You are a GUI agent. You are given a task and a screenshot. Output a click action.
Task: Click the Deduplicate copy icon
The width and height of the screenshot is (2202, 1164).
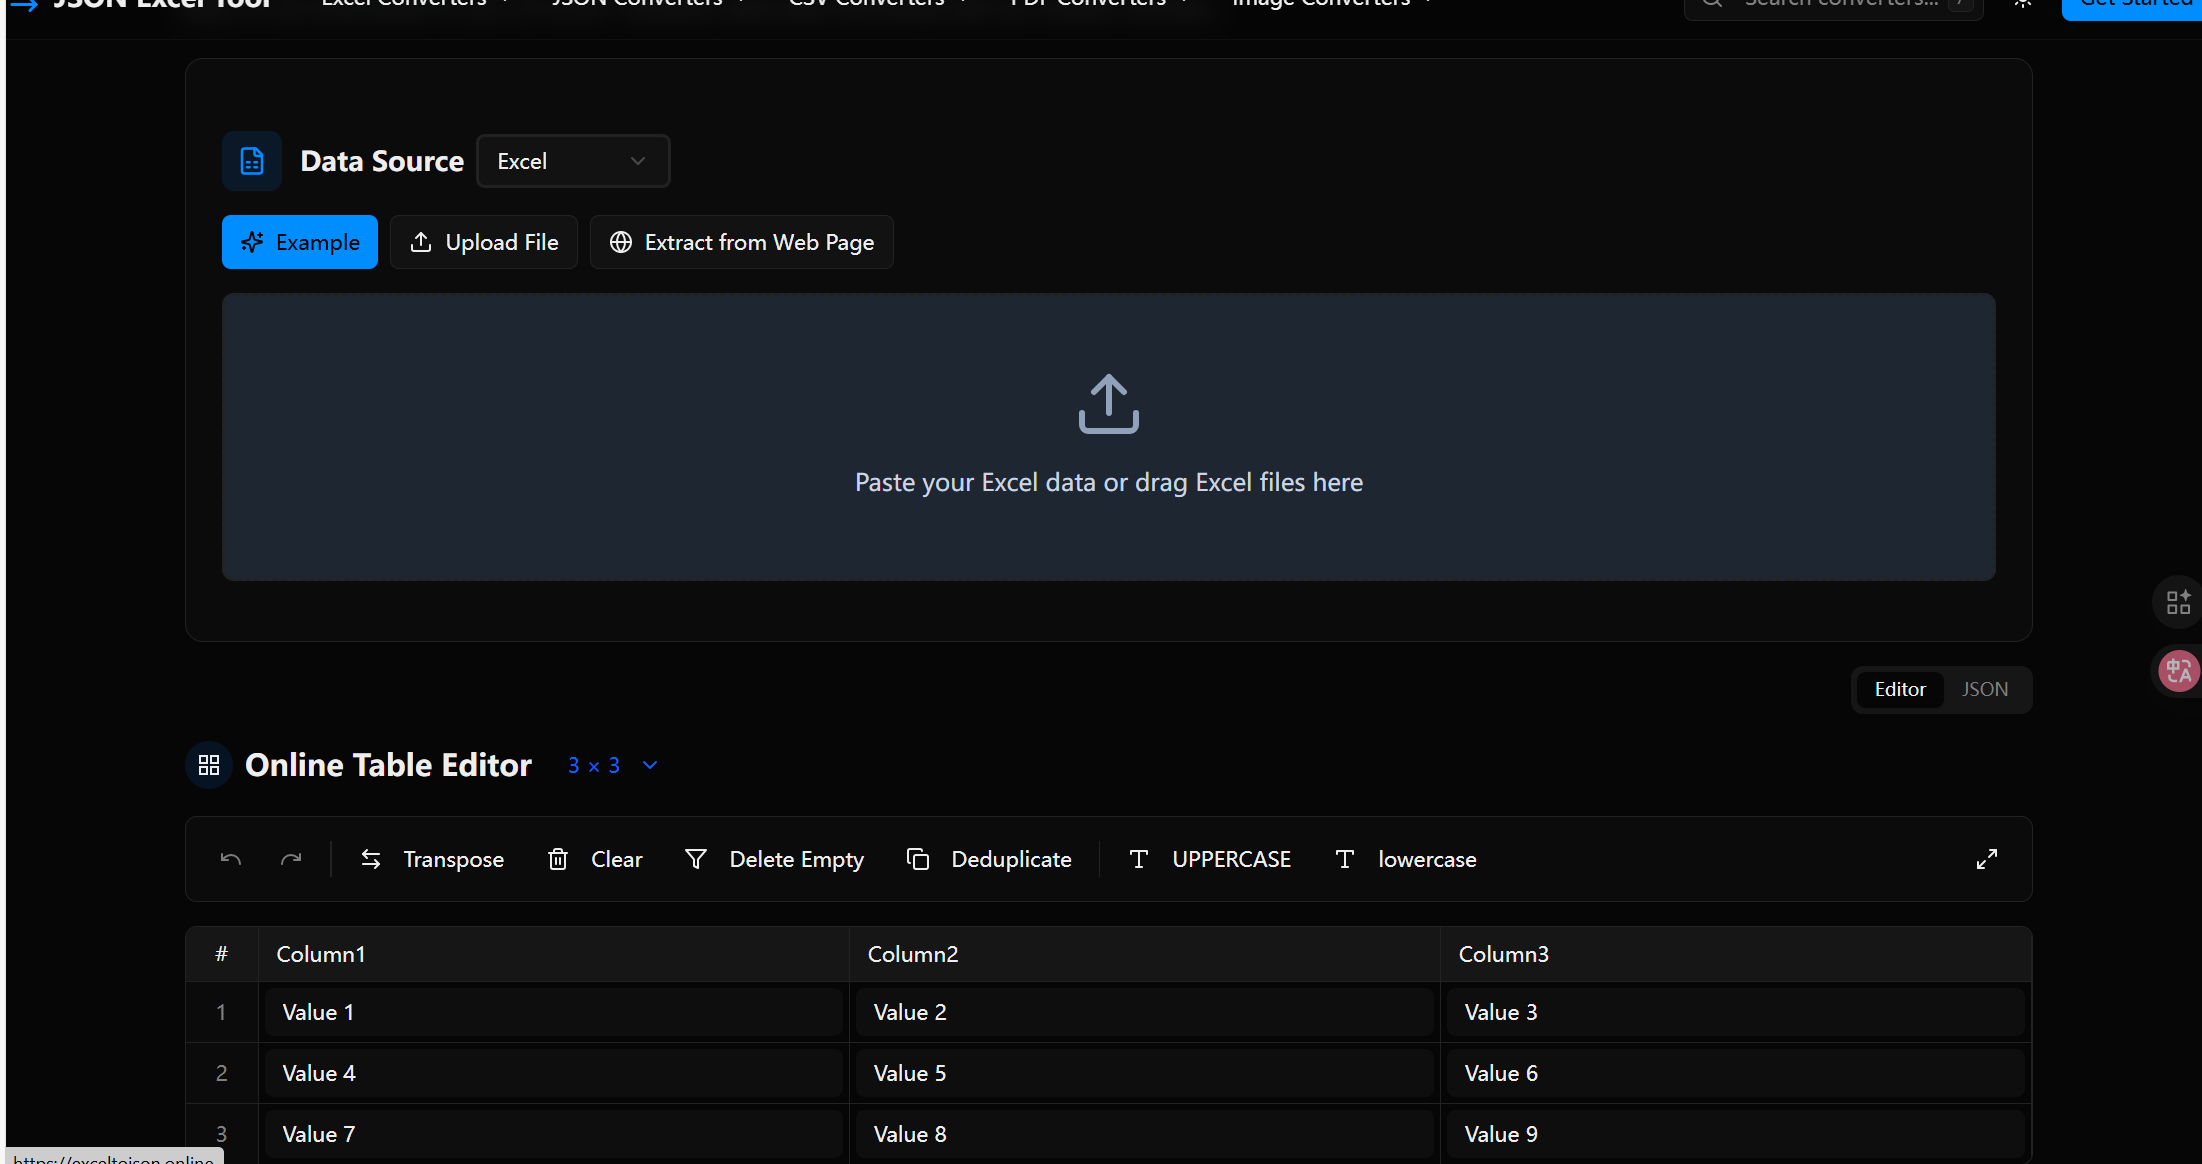coord(918,859)
